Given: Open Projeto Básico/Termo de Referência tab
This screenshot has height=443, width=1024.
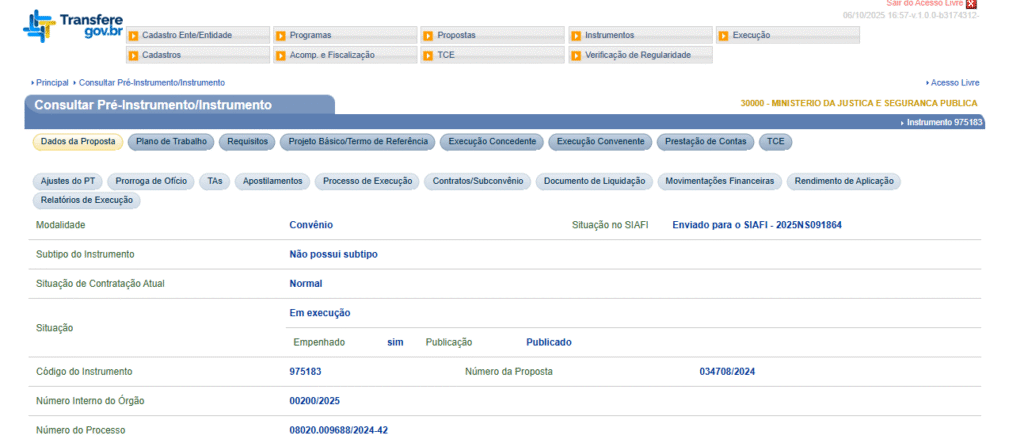Looking at the screenshot, I should (x=357, y=142).
